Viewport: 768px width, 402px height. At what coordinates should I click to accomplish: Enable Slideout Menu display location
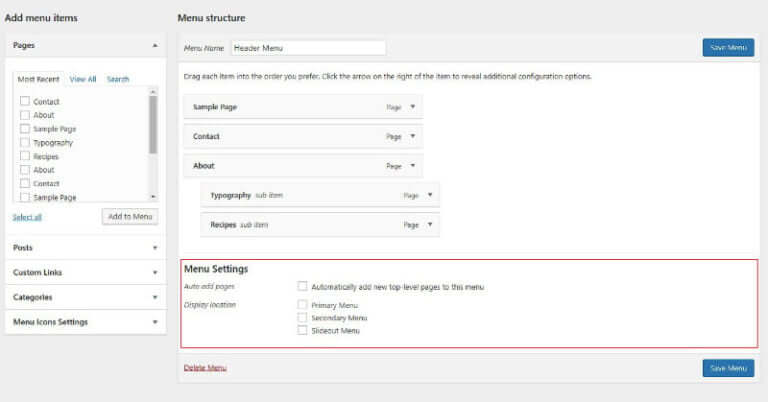[303, 330]
